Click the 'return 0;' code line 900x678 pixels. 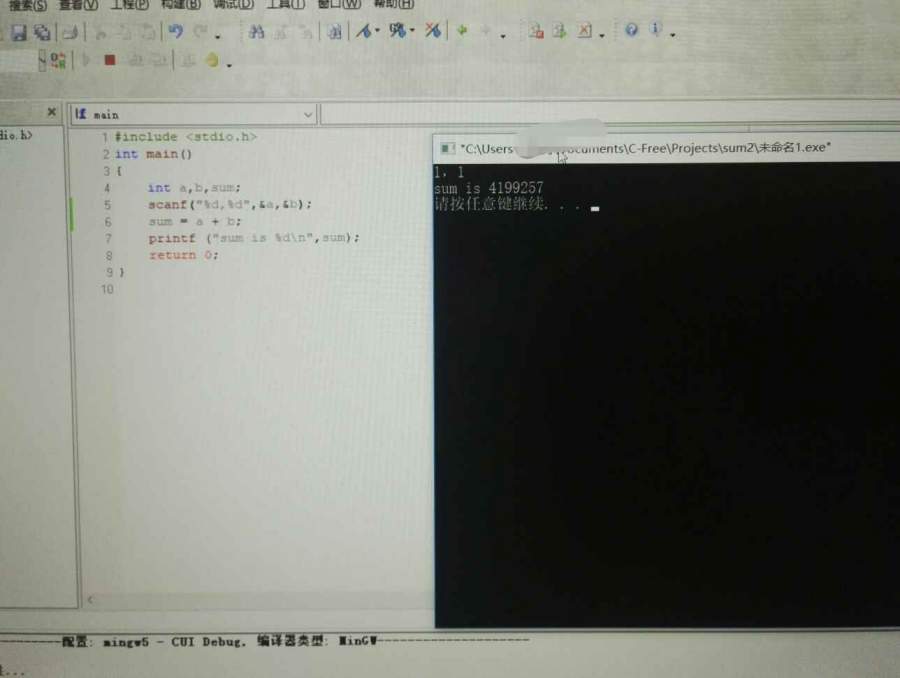click(184, 255)
